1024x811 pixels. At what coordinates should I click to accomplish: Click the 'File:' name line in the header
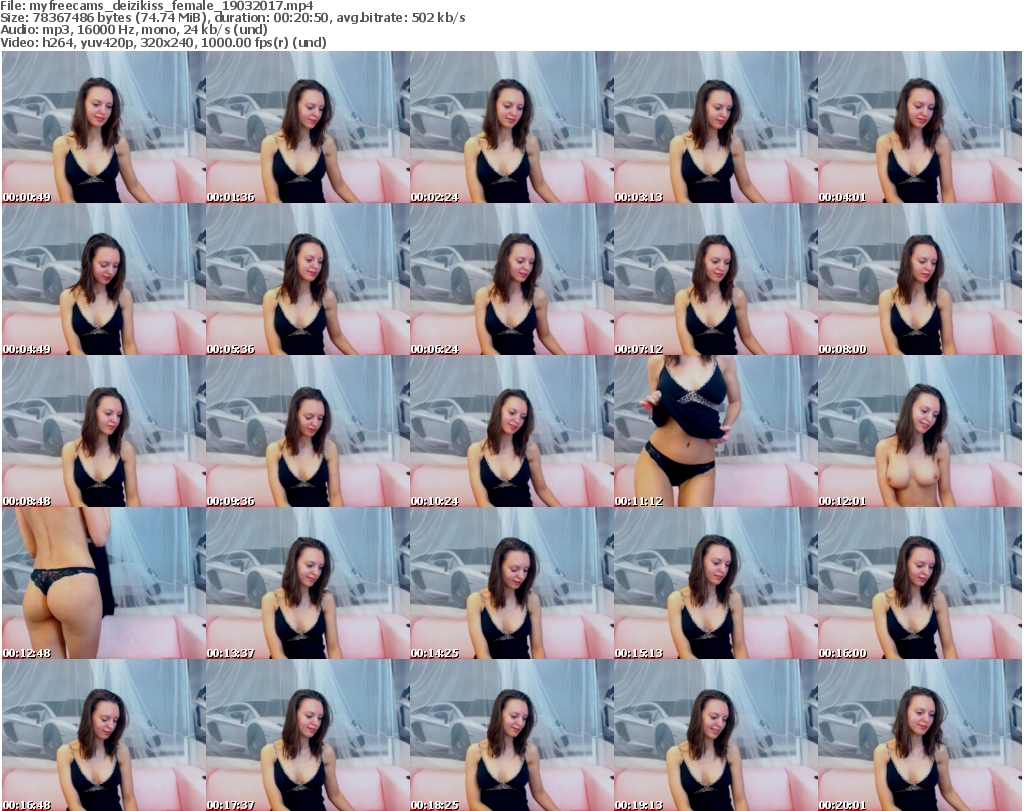pos(157,6)
